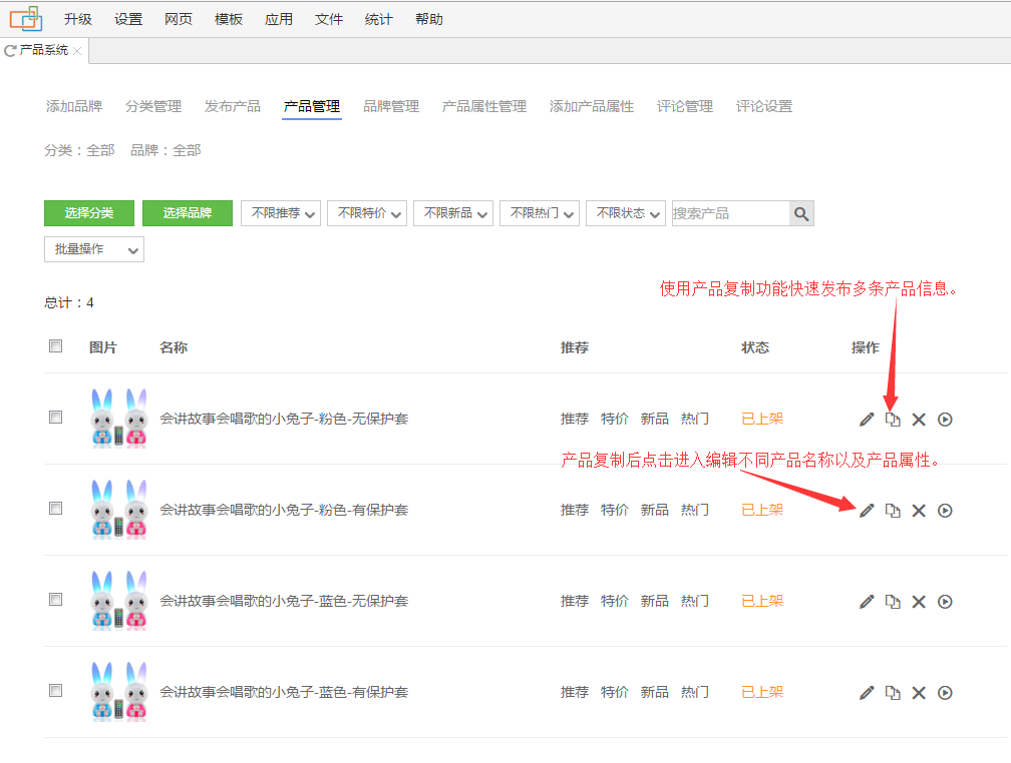The height and width of the screenshot is (763, 1011).
Task: Click the edit pencil icon for 粉色-无保护套 product
Action: [866, 419]
